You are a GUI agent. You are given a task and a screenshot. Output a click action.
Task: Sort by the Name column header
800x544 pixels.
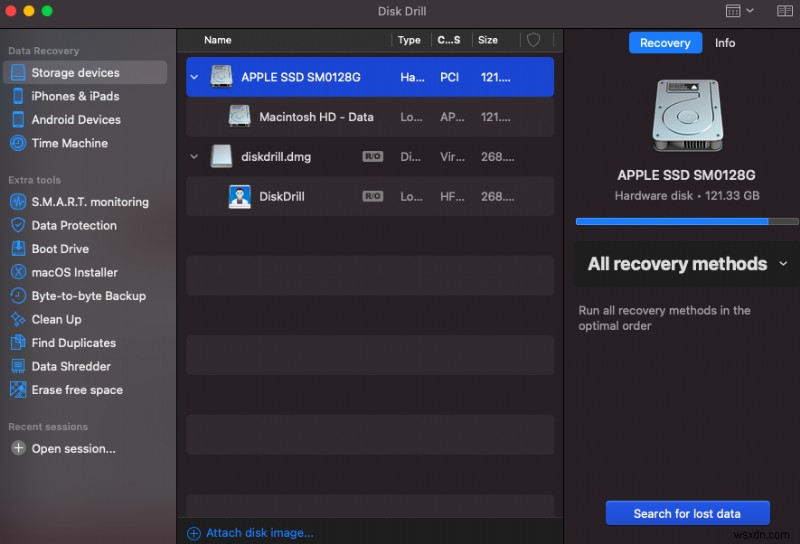[217, 40]
